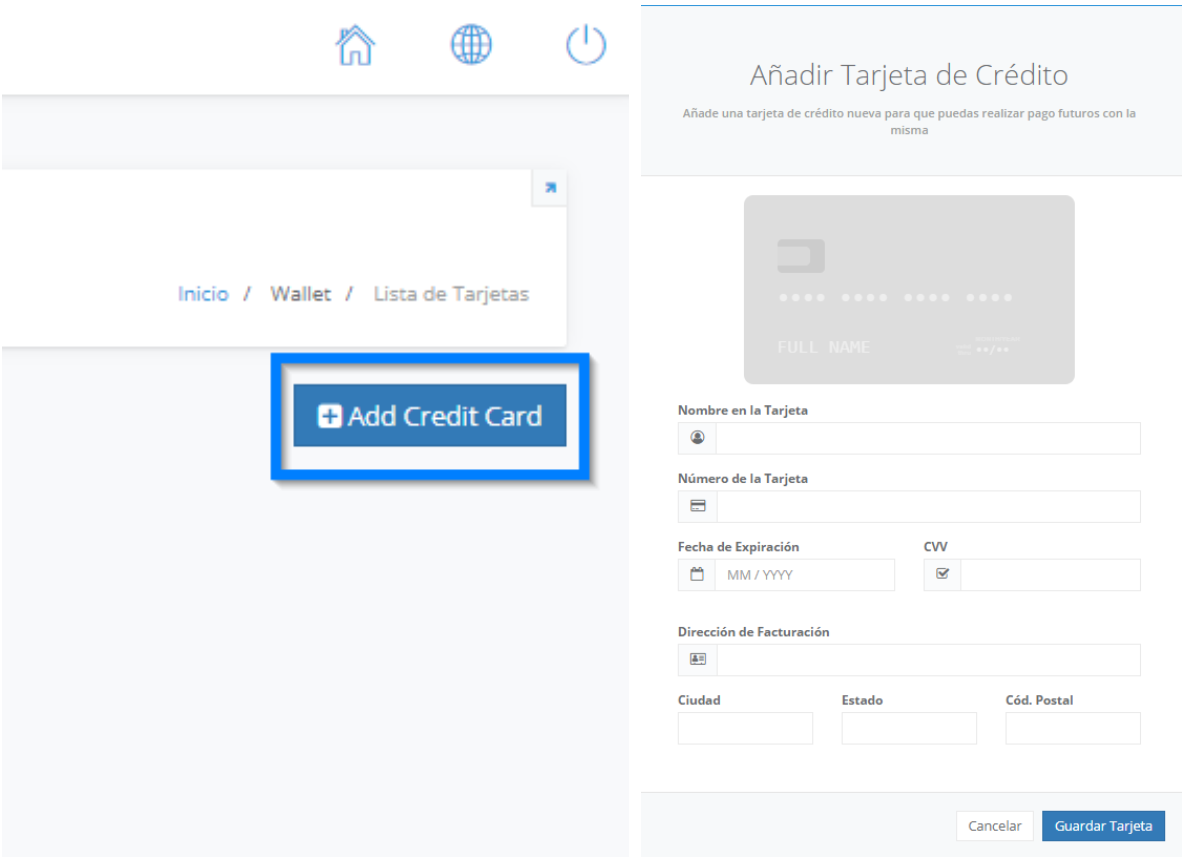Click the user icon beside Nombre en la Tarjeta
This screenshot has width=1188, height=857.
click(x=697, y=438)
